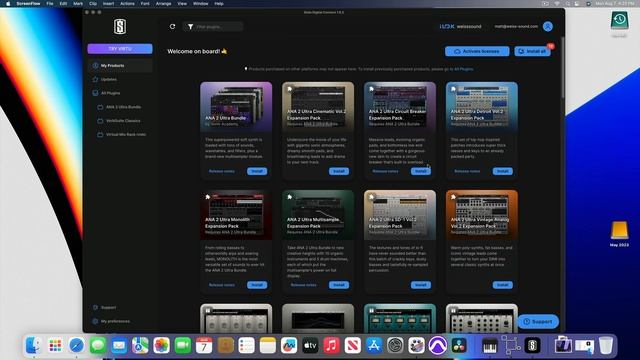Open the Help menu
Viewport: 640px width, 360px height.
(x=219, y=4)
